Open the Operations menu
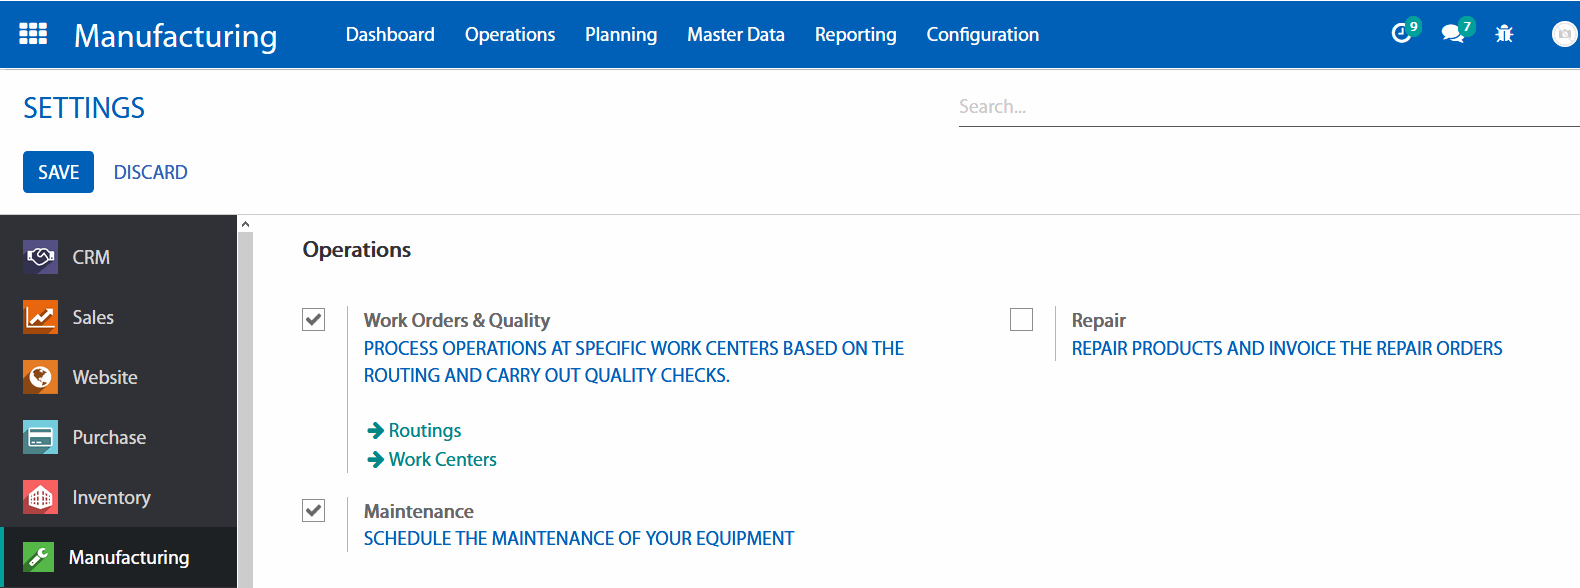The width and height of the screenshot is (1580, 588). coord(509,34)
